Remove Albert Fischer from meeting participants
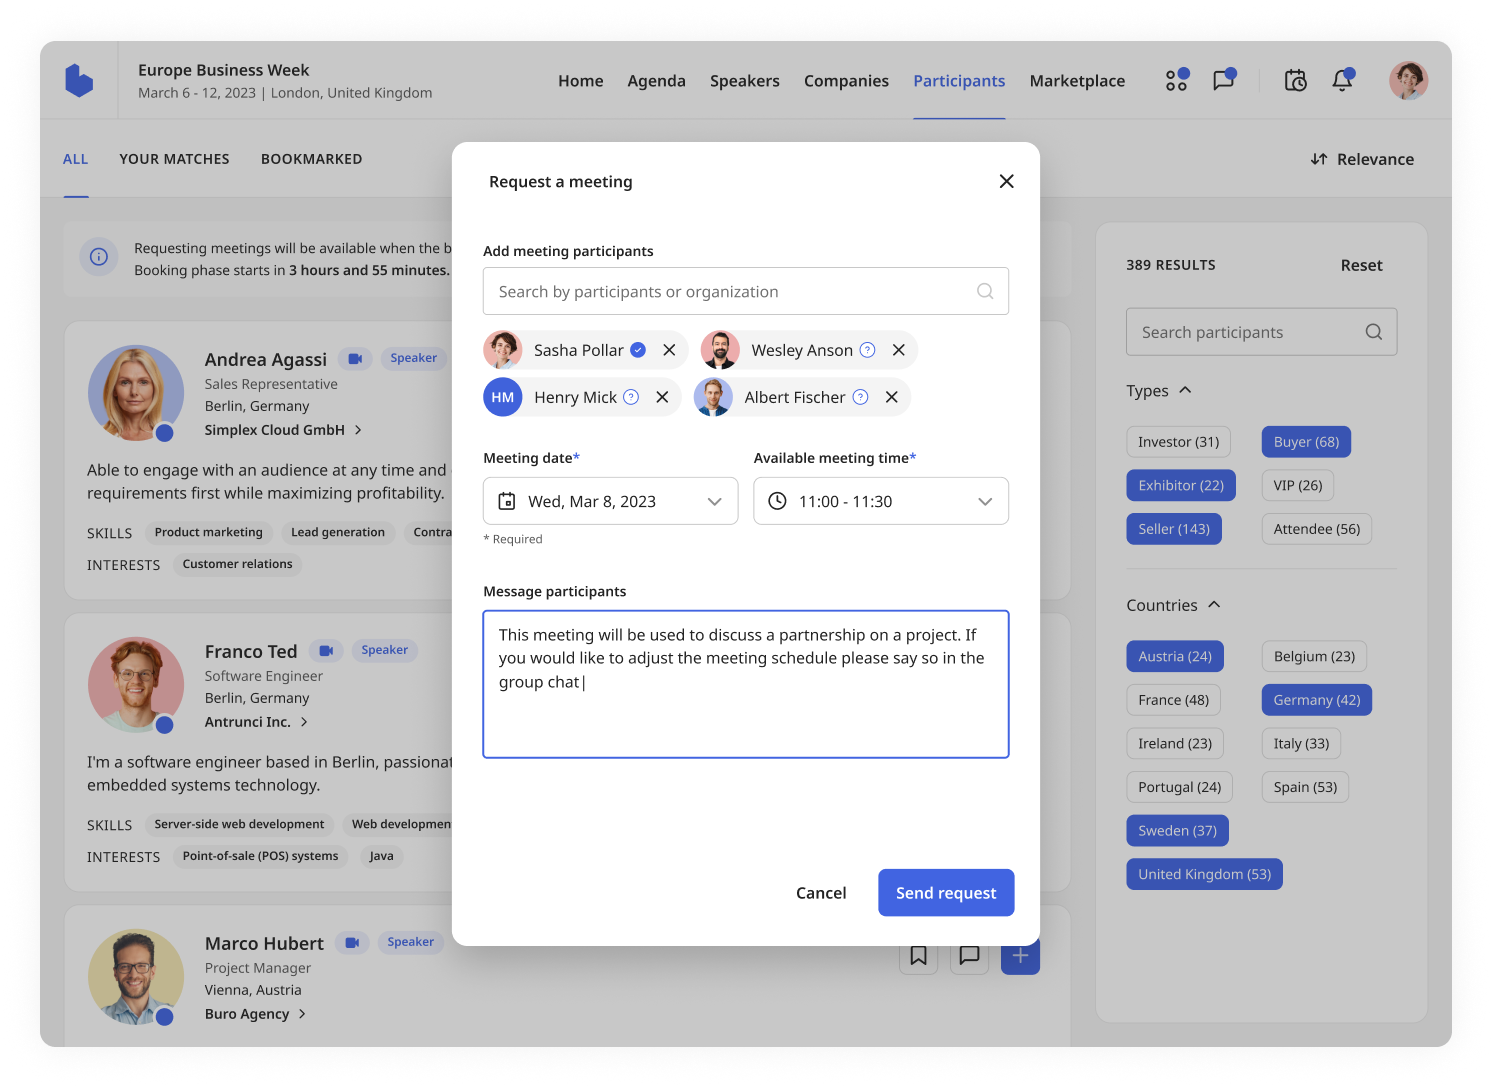The width and height of the screenshot is (1492, 1088). [891, 397]
